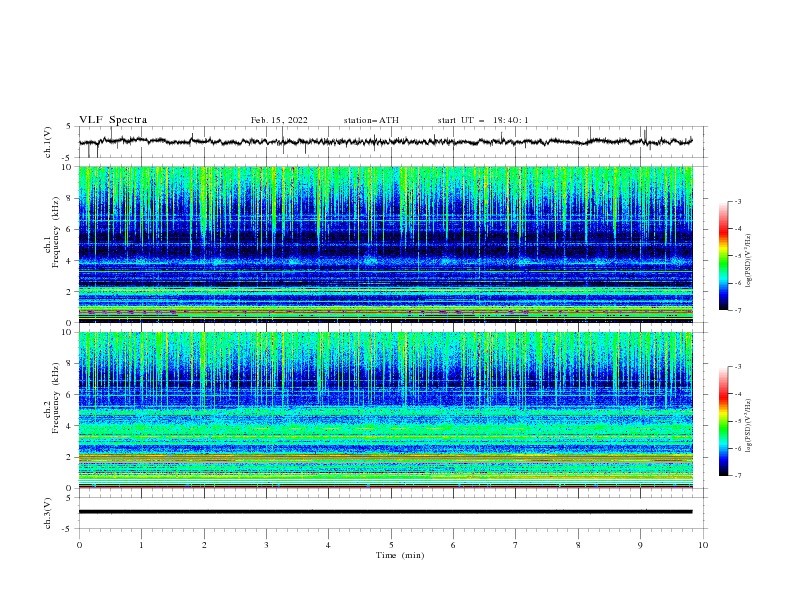Click the "5" tick on ch.1(V) axis
792x612 pixels.
click(69, 126)
